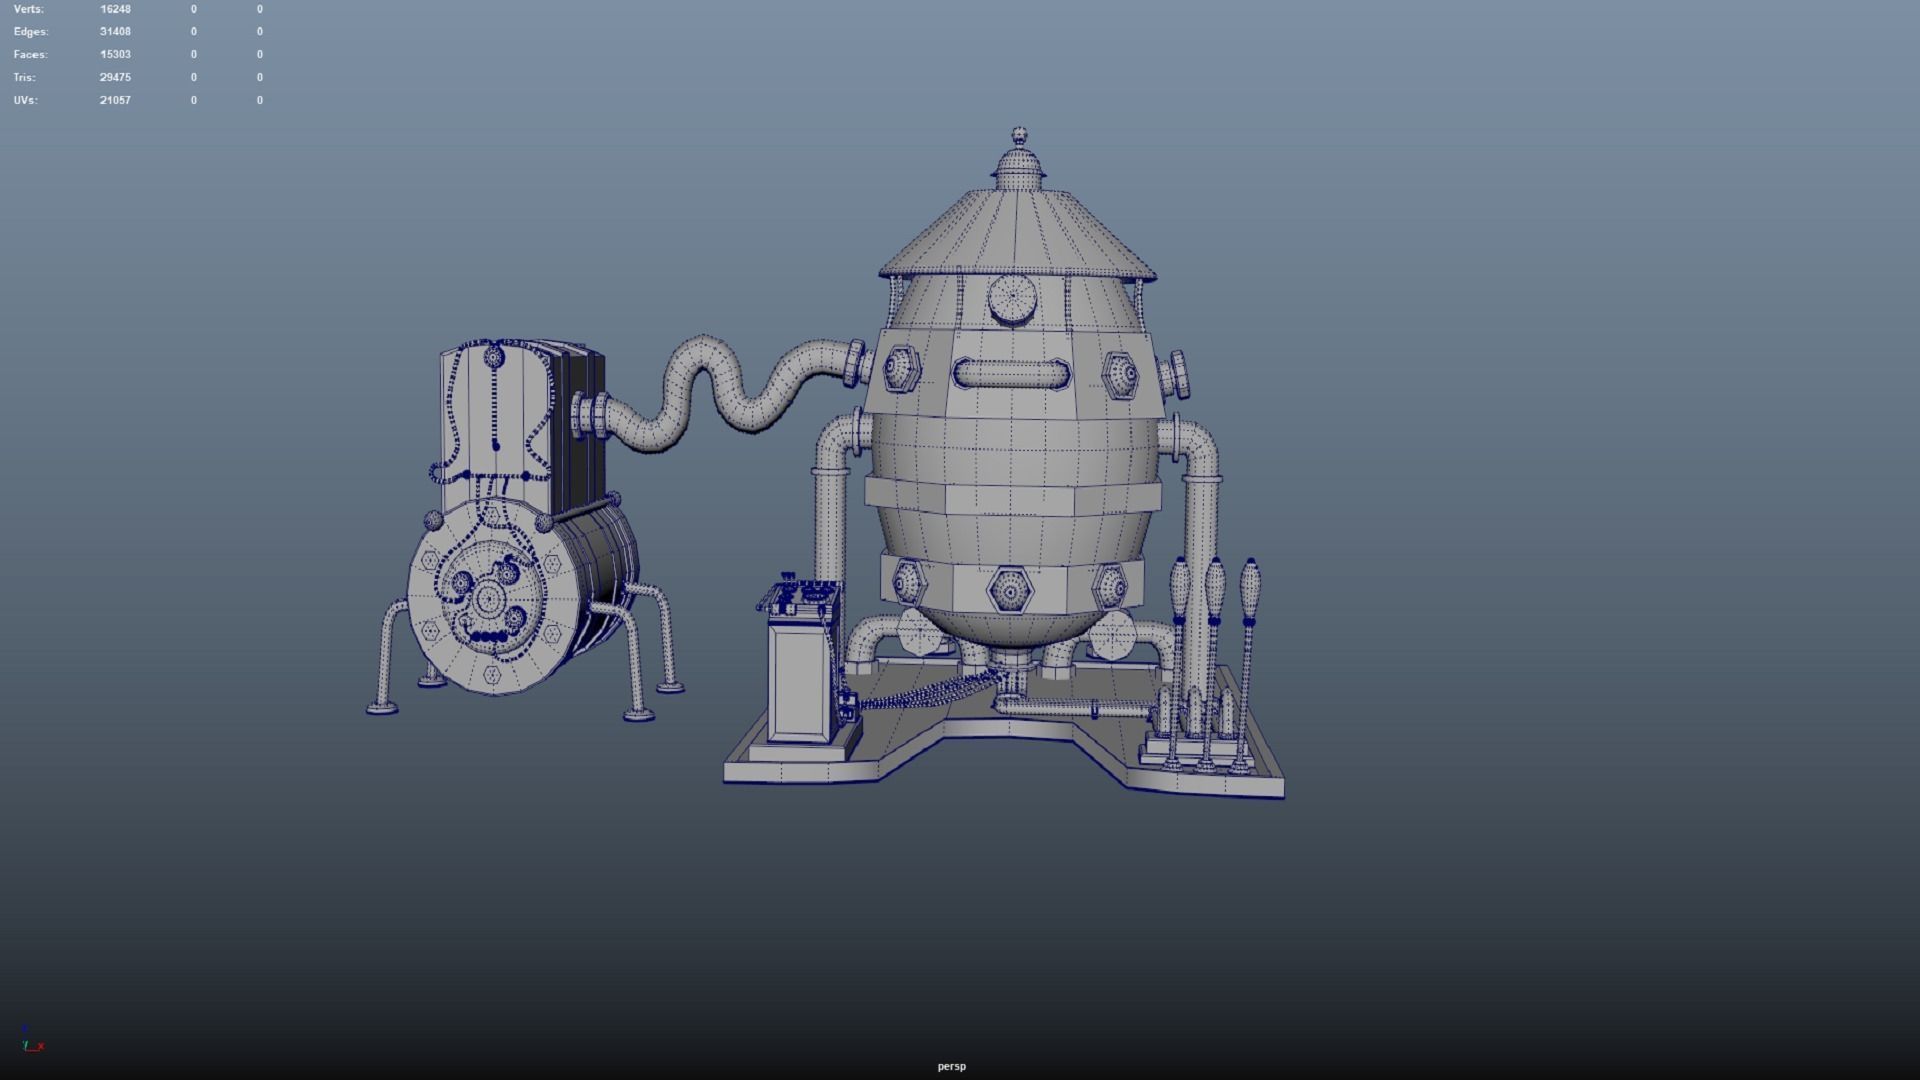Click the Y axis on the view gizmo
This screenshot has height=1080, width=1920.
point(26,1045)
